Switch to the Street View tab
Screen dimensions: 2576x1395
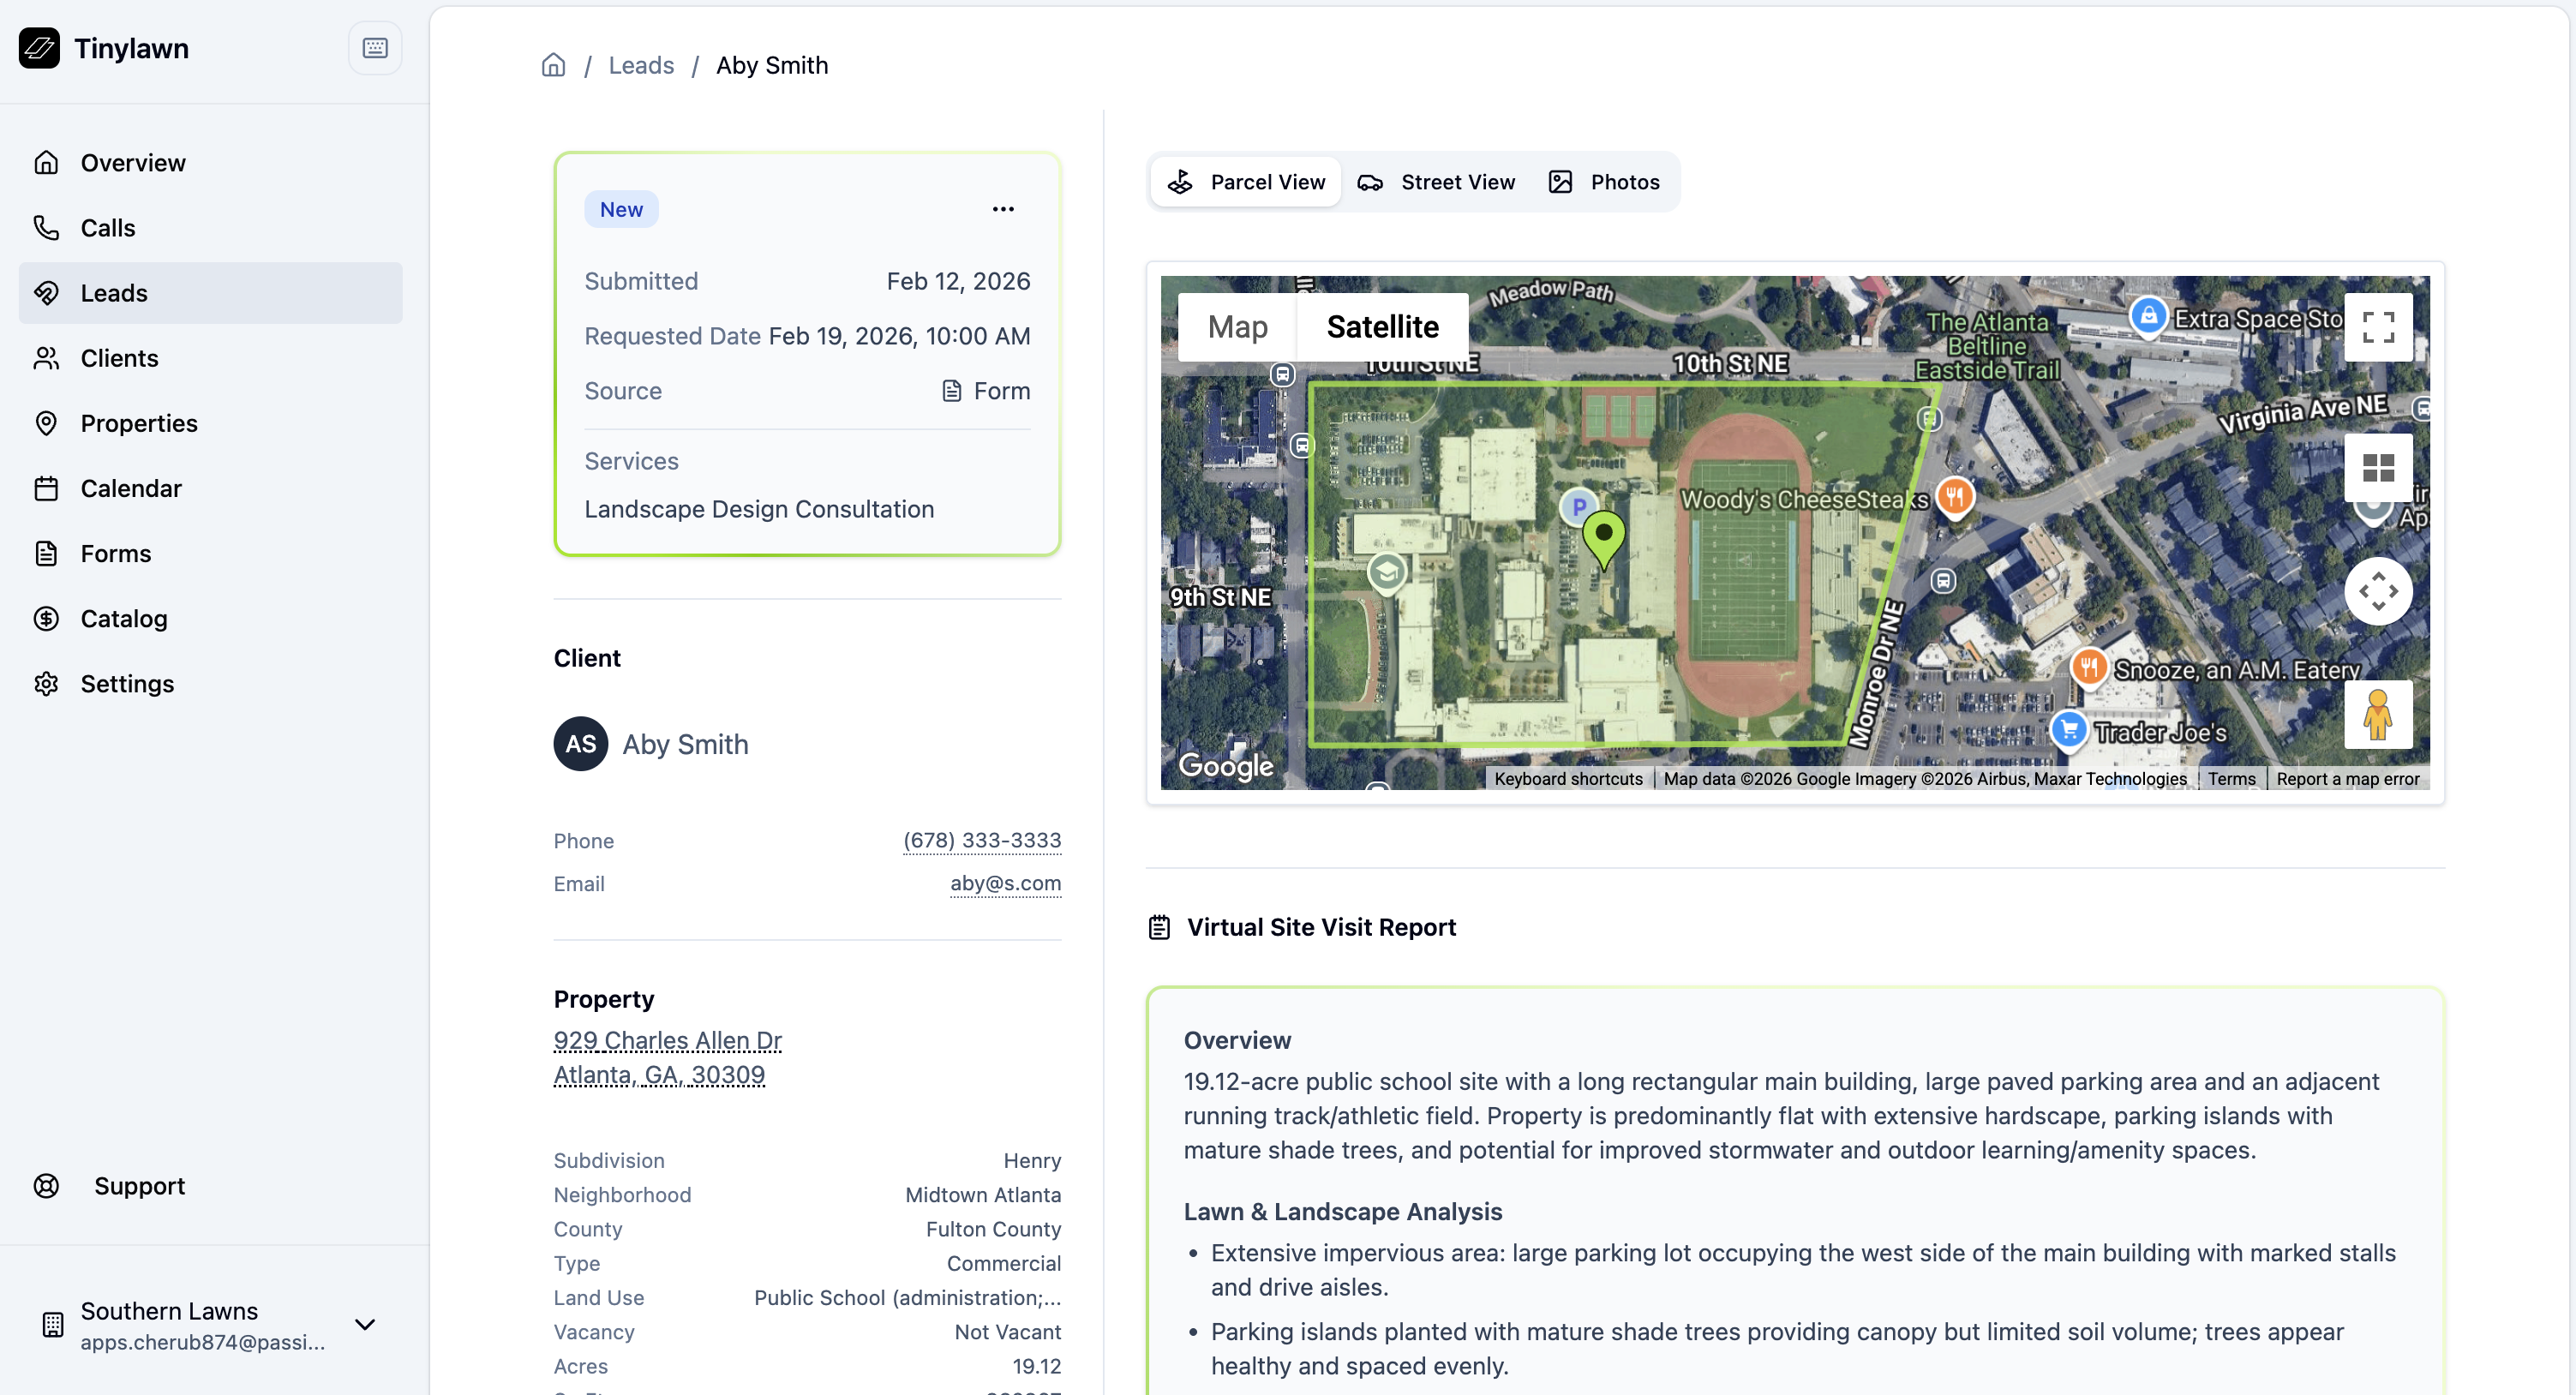click(1436, 182)
